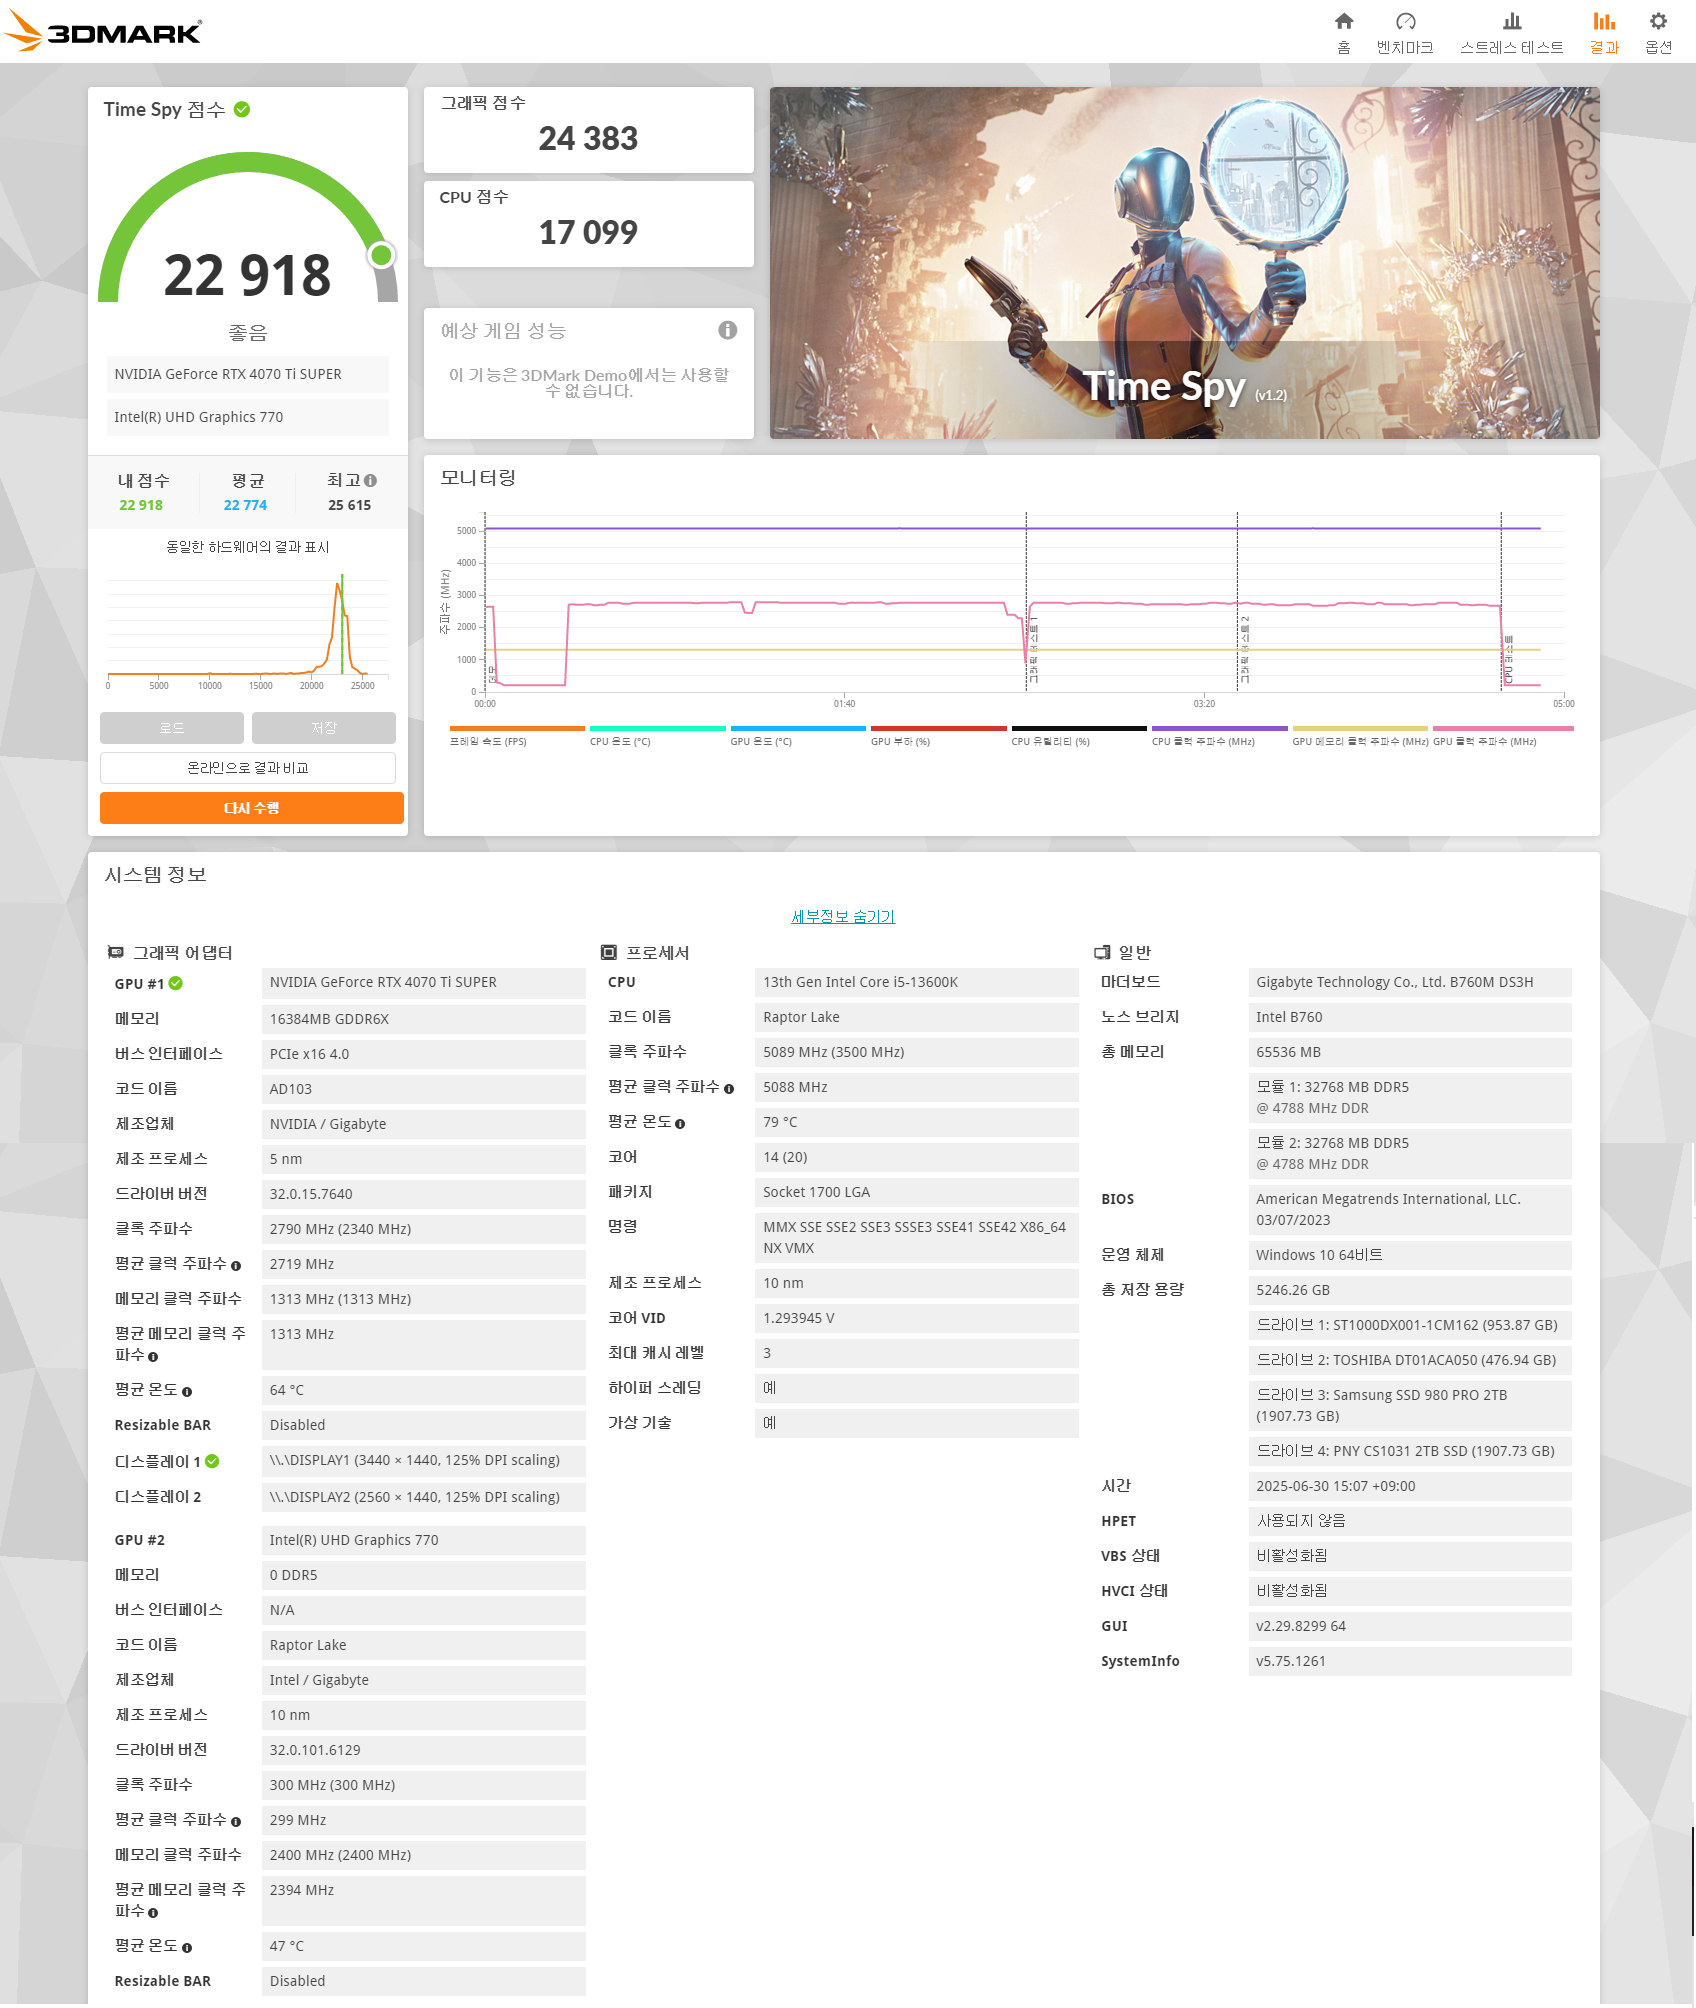
Task: Select the Results bar chart icon
Action: (1604, 22)
